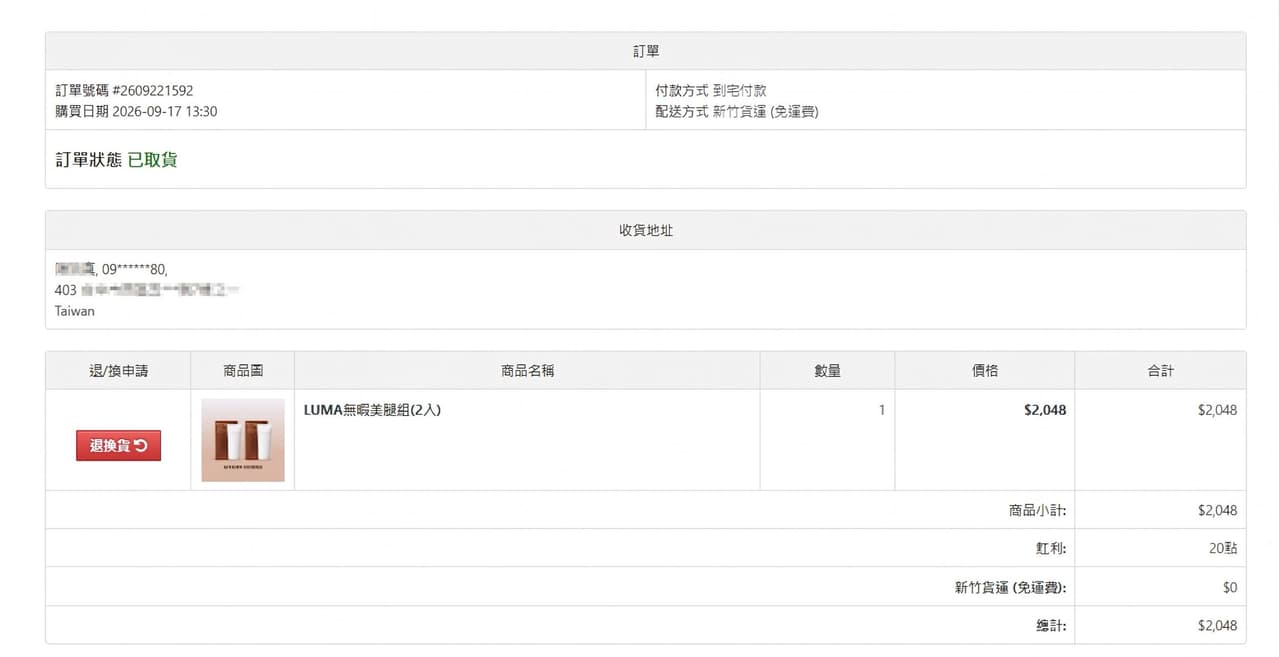Click the 商品名稱 column header
The height and width of the screenshot is (657, 1279).
coord(528,371)
